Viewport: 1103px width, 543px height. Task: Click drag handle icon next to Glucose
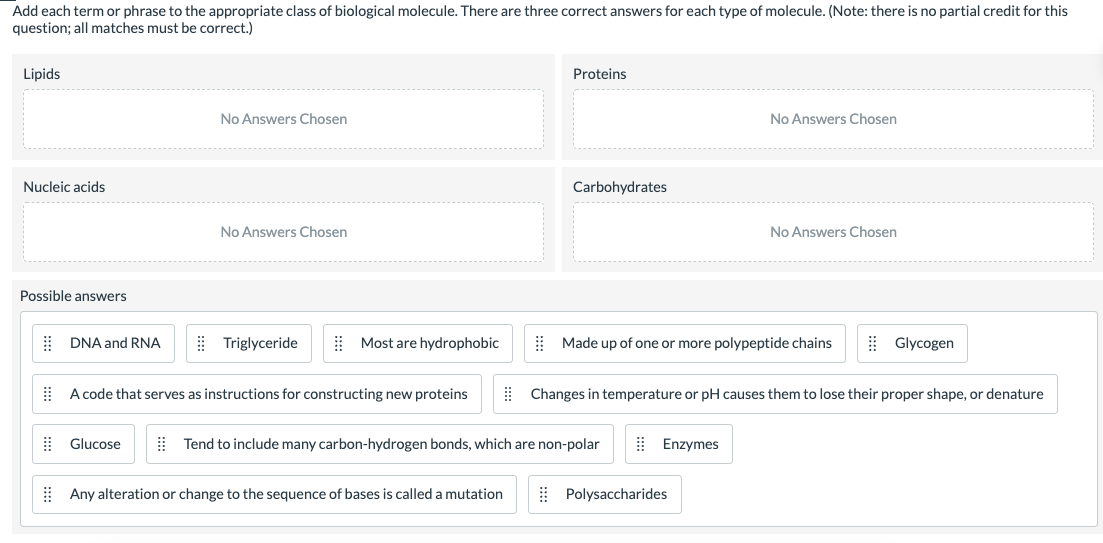tap(47, 444)
